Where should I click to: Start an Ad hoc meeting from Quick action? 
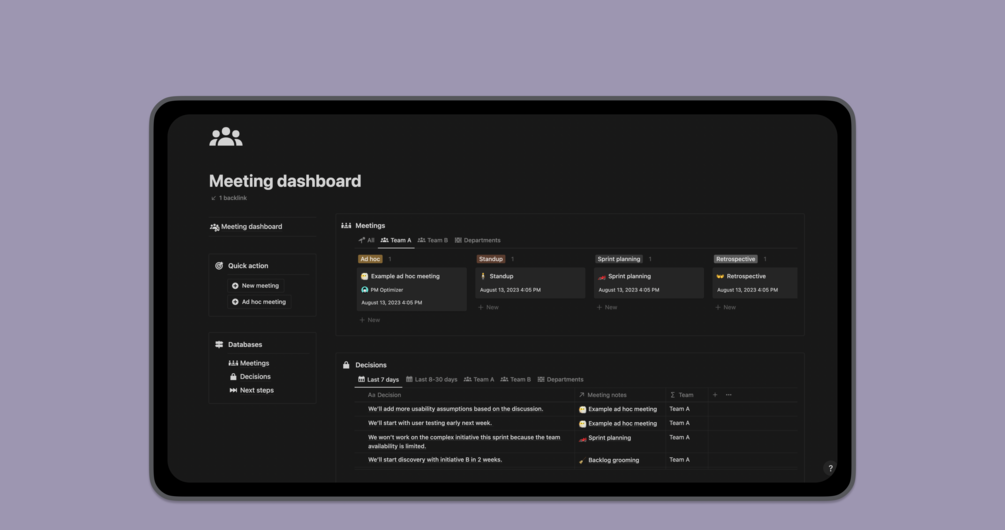pyautogui.click(x=259, y=302)
